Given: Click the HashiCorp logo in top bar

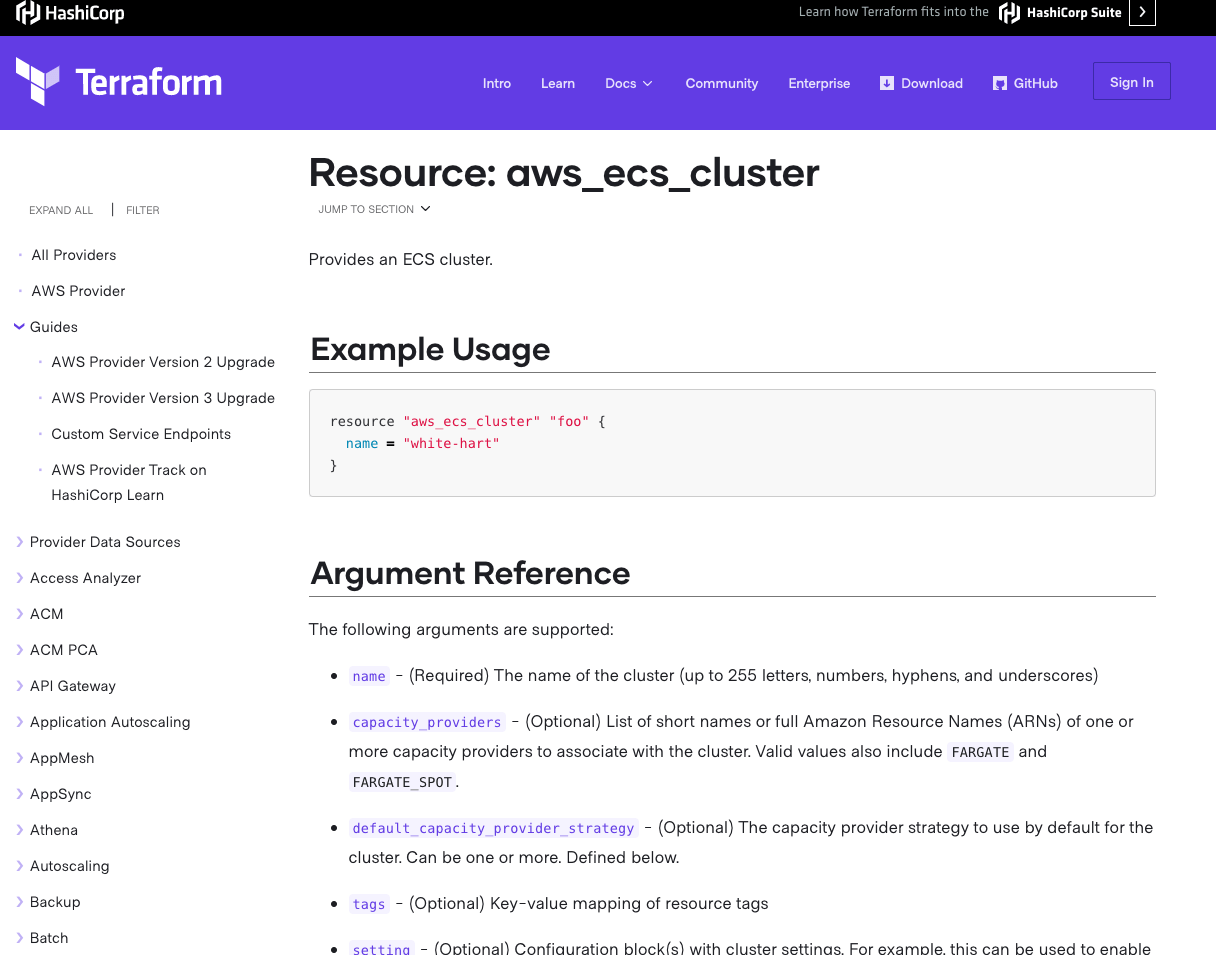Looking at the screenshot, I should [70, 14].
